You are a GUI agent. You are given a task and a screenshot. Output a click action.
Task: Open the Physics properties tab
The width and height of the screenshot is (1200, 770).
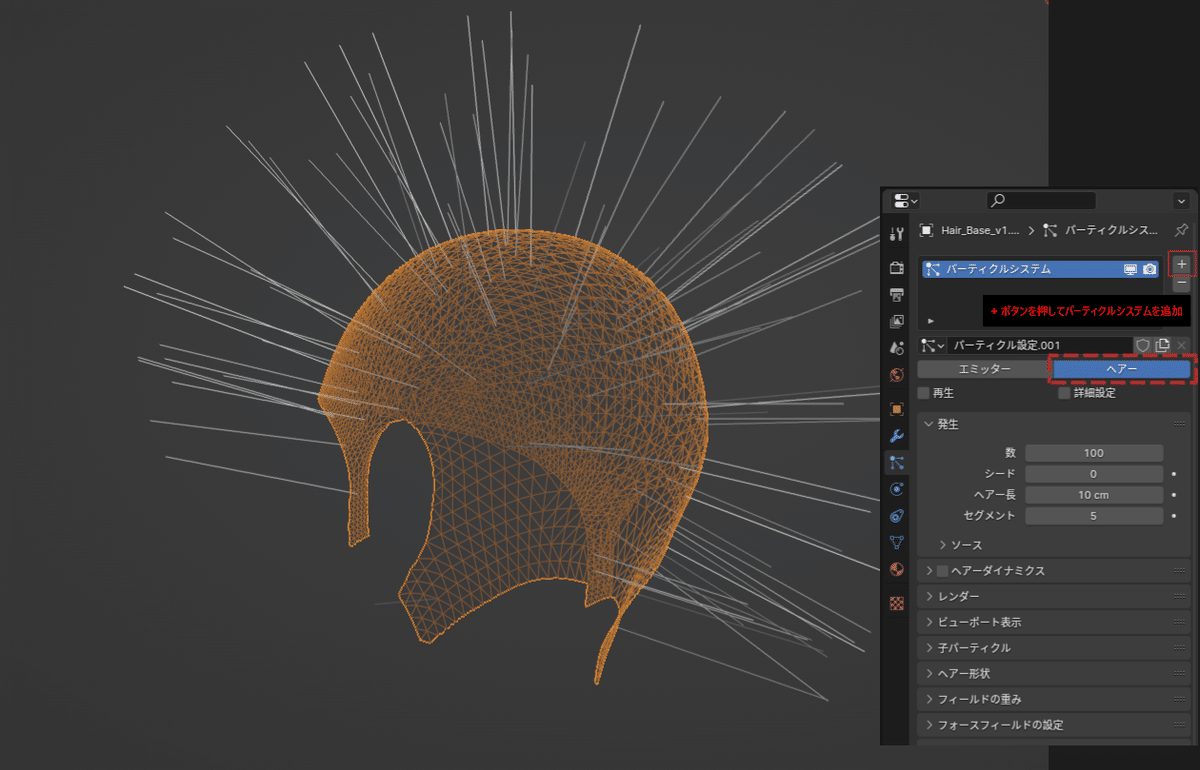[x=896, y=489]
